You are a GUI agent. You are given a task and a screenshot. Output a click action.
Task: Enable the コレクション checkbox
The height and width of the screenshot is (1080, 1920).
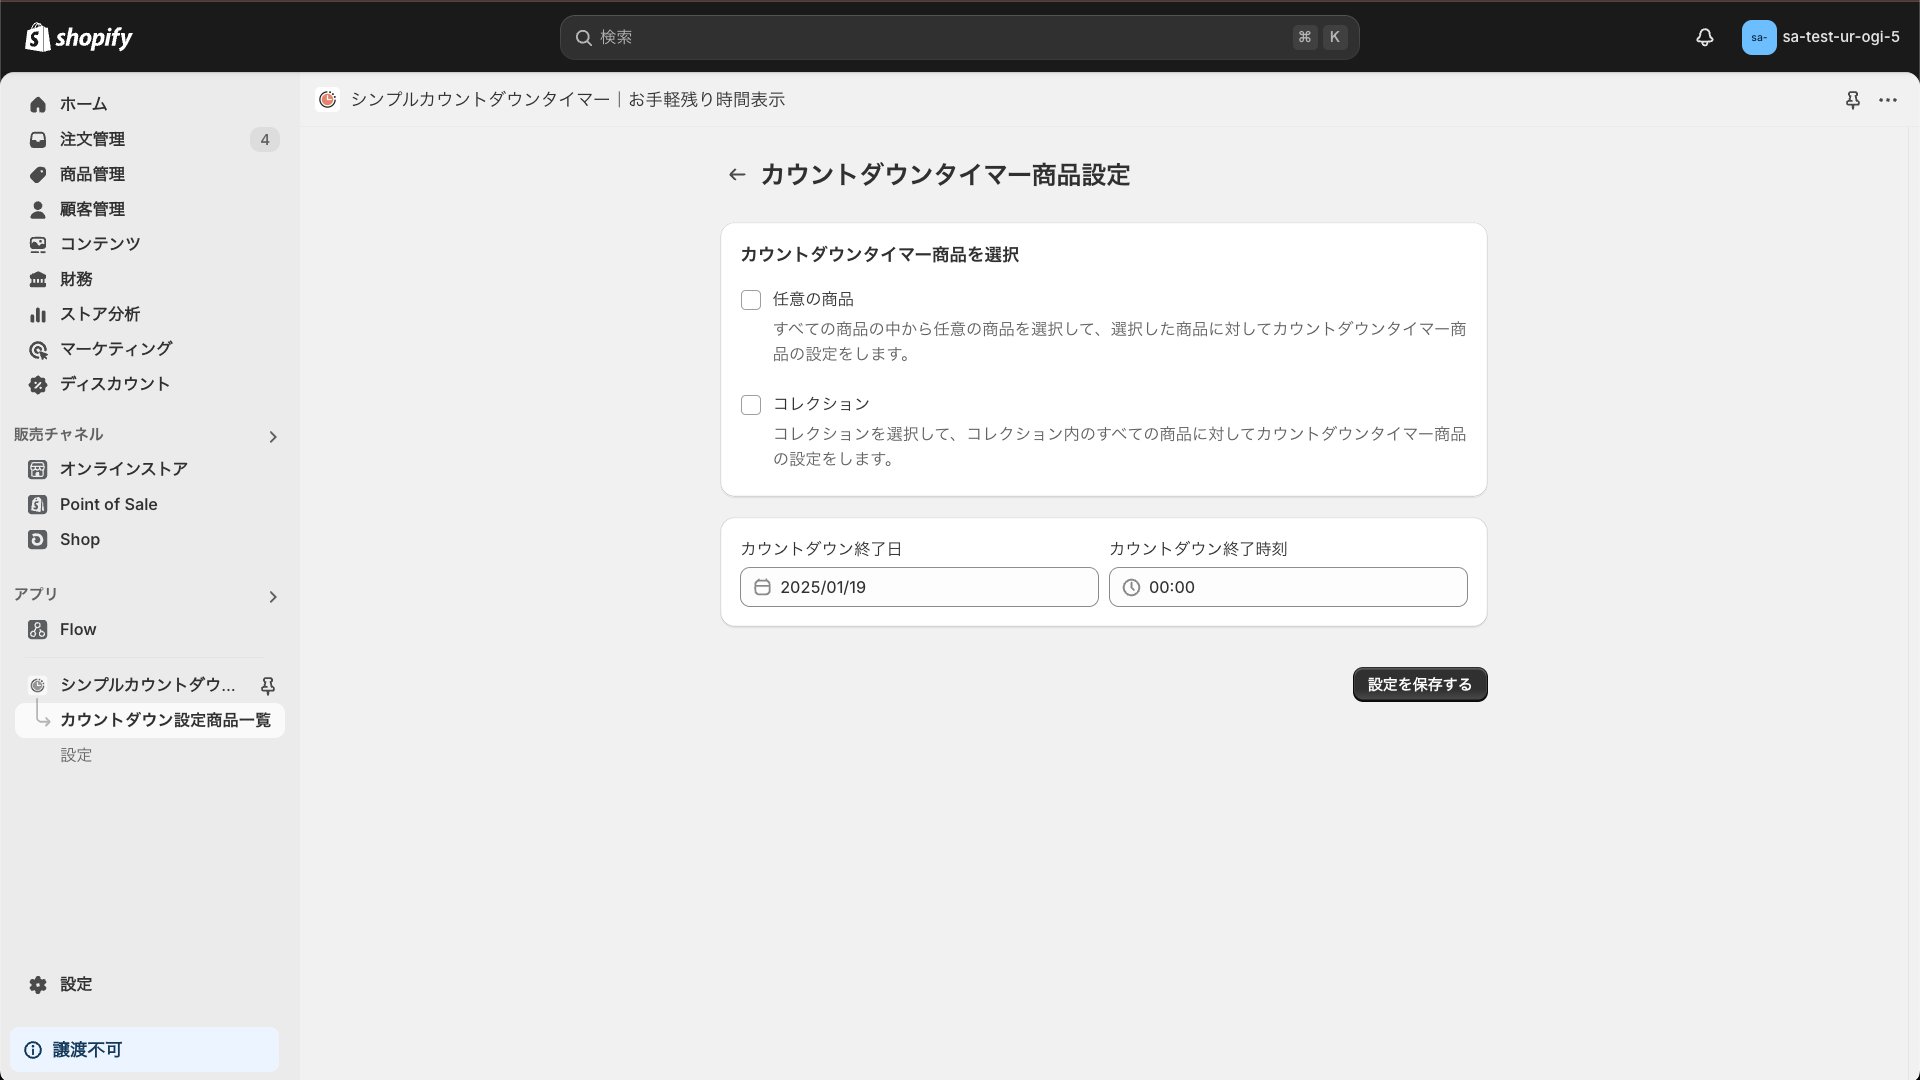[x=751, y=405]
